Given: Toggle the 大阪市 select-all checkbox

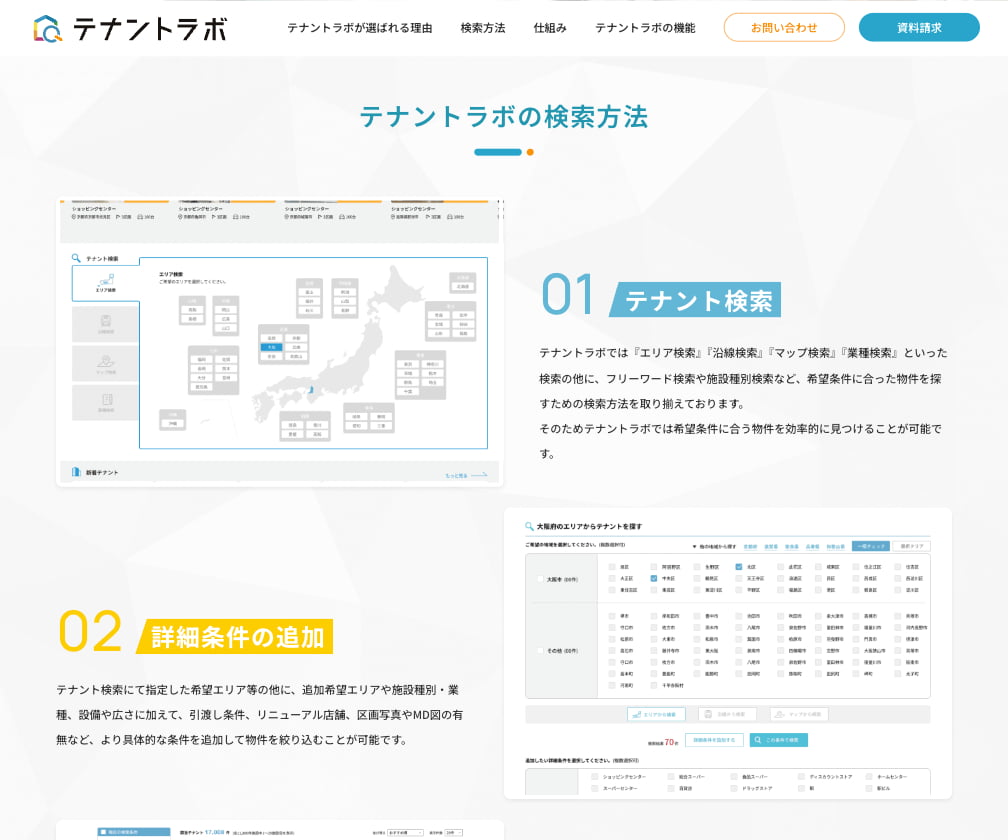Looking at the screenshot, I should tap(541, 579).
